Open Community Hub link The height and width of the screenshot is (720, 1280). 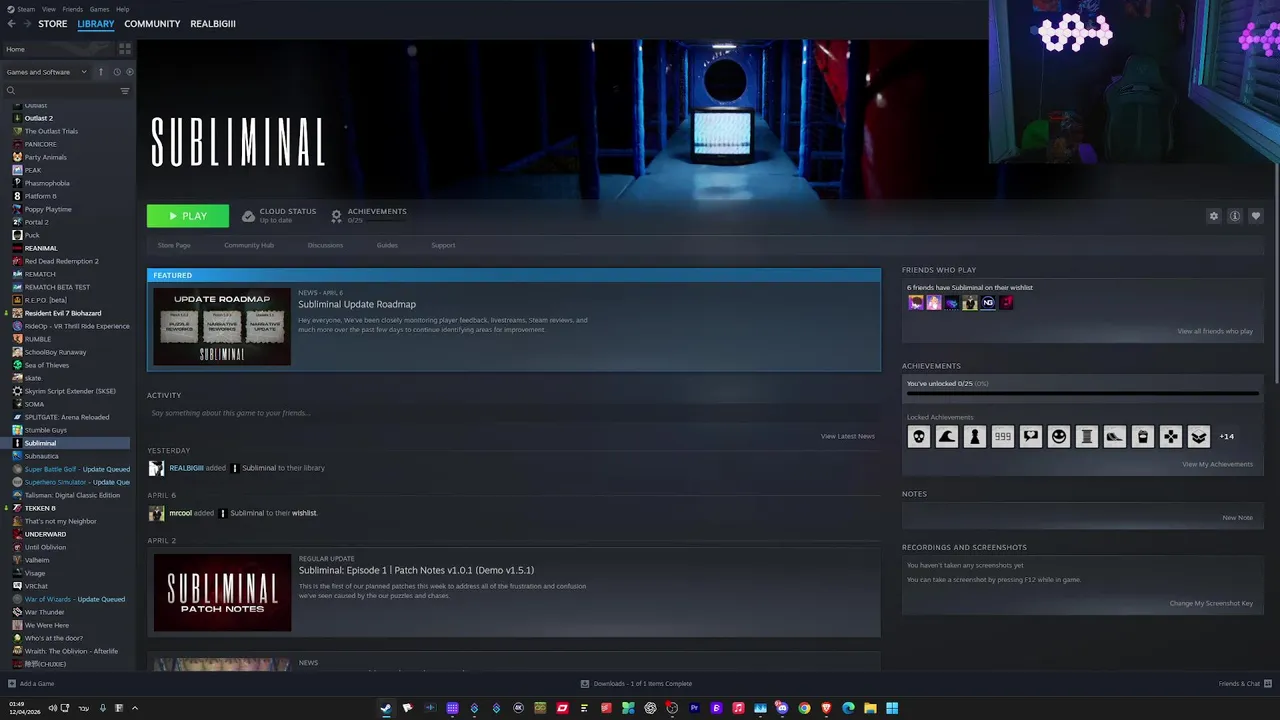click(x=249, y=245)
